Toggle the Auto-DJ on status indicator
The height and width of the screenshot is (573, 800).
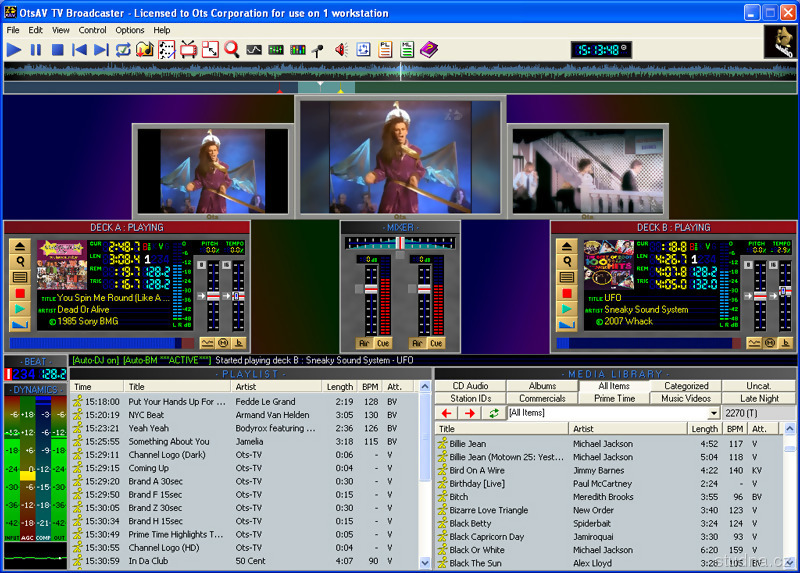[x=95, y=360]
